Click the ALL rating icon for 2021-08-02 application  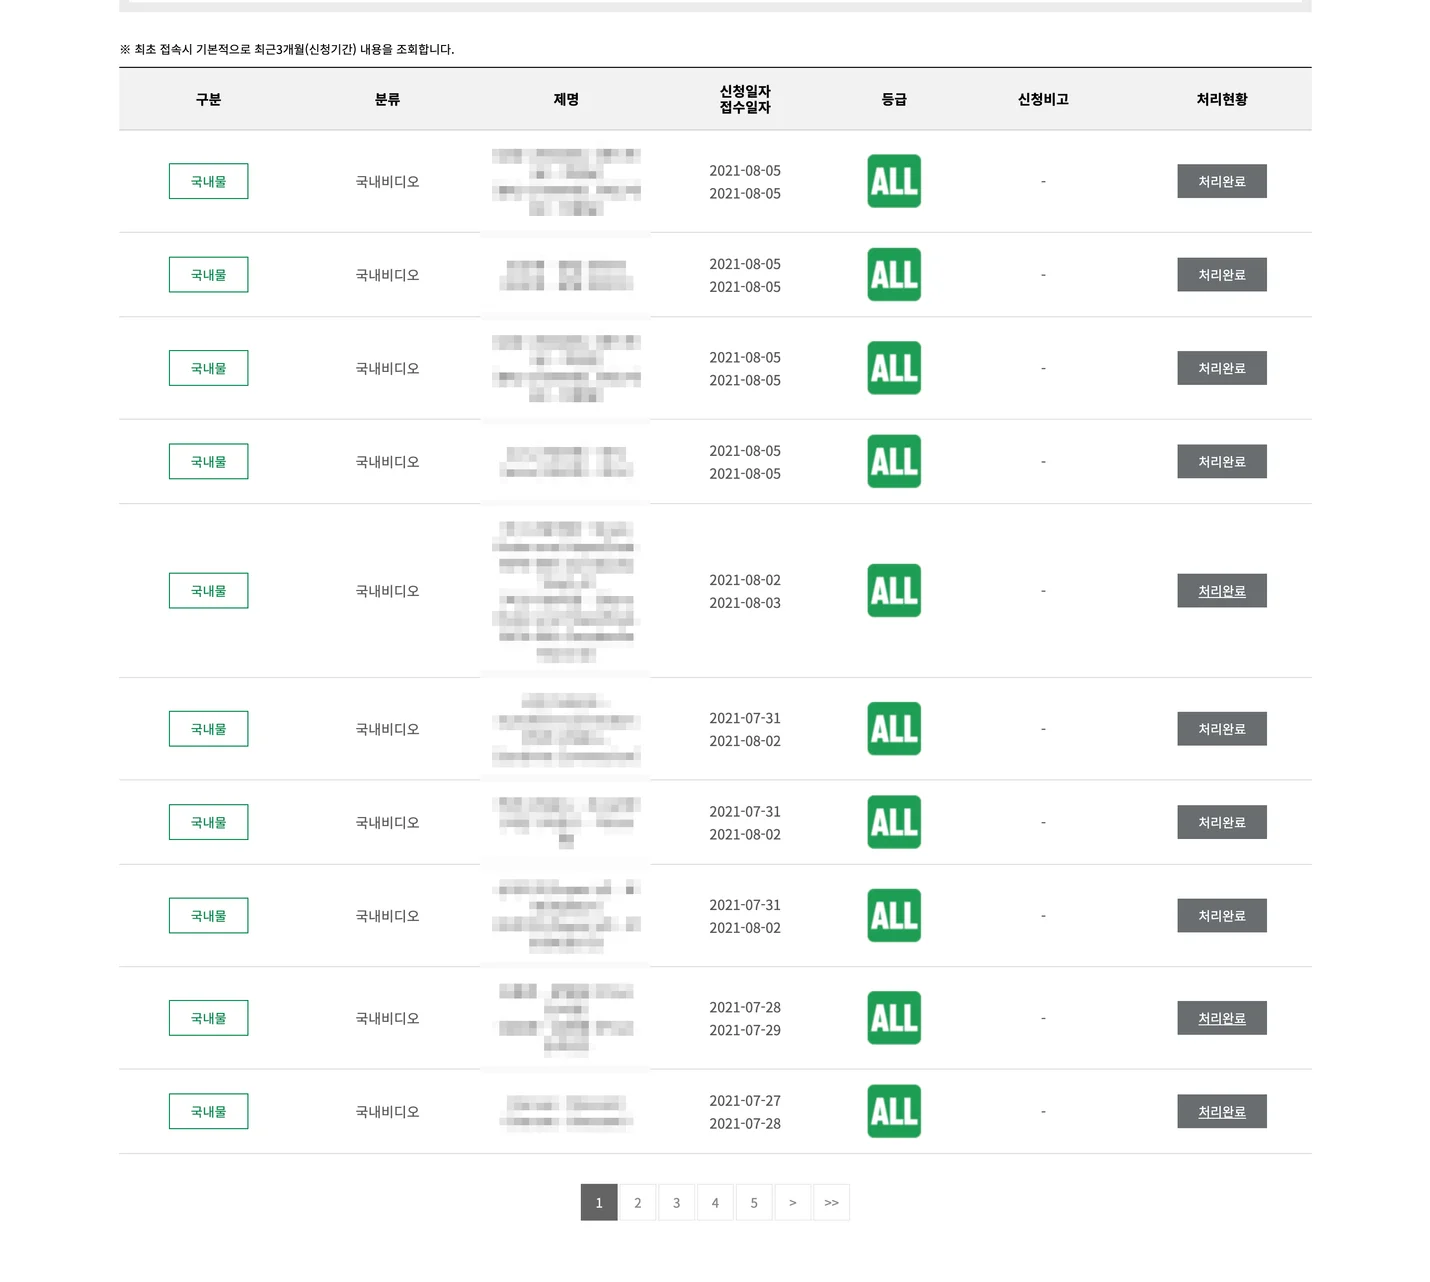click(x=894, y=591)
